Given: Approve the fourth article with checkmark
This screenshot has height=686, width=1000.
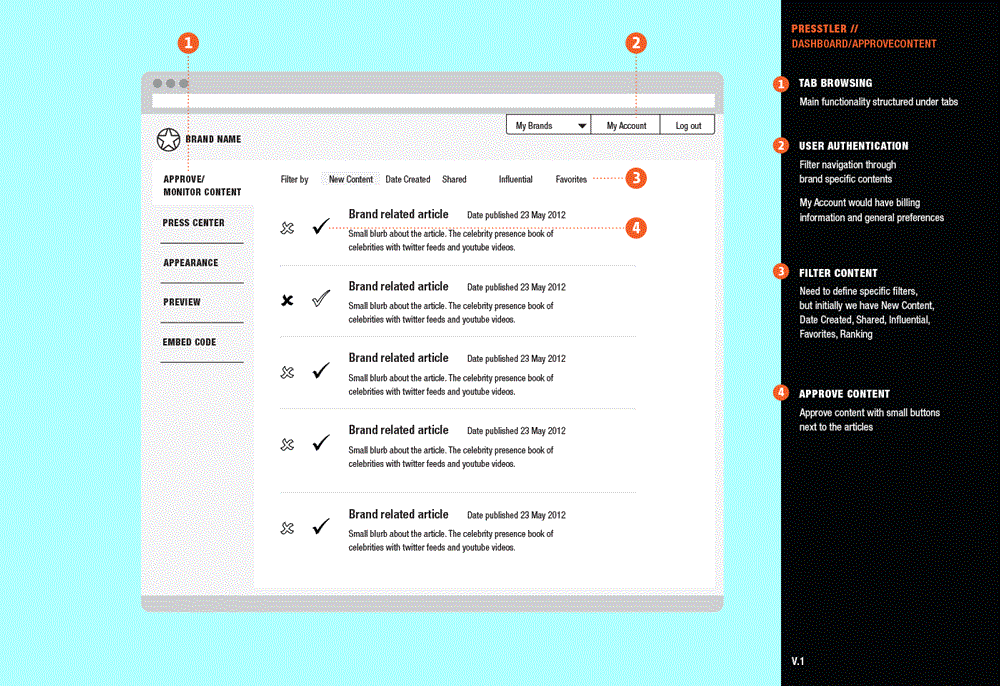Looking at the screenshot, I should pyautogui.click(x=320, y=442).
